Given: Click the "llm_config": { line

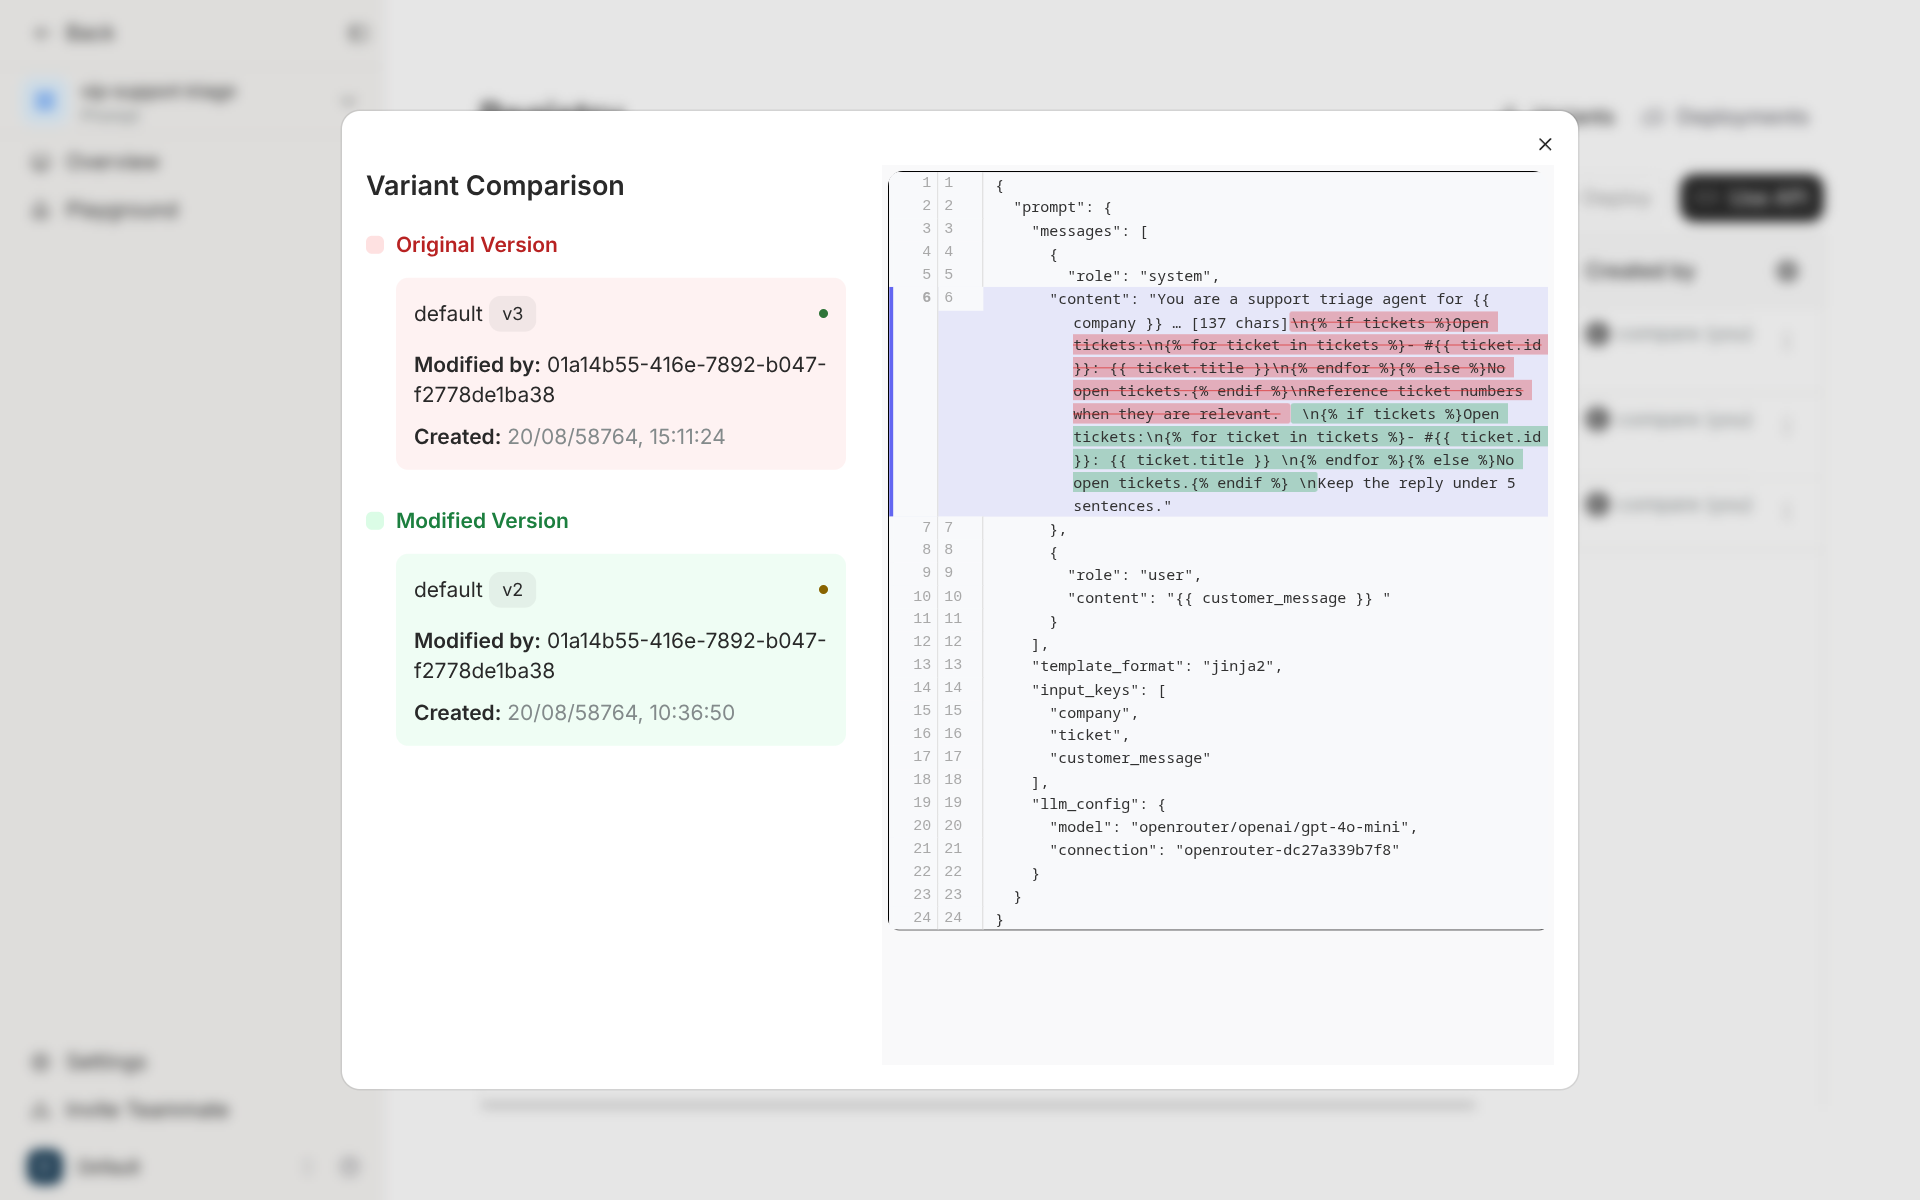Looking at the screenshot, I should pyautogui.click(x=1099, y=804).
